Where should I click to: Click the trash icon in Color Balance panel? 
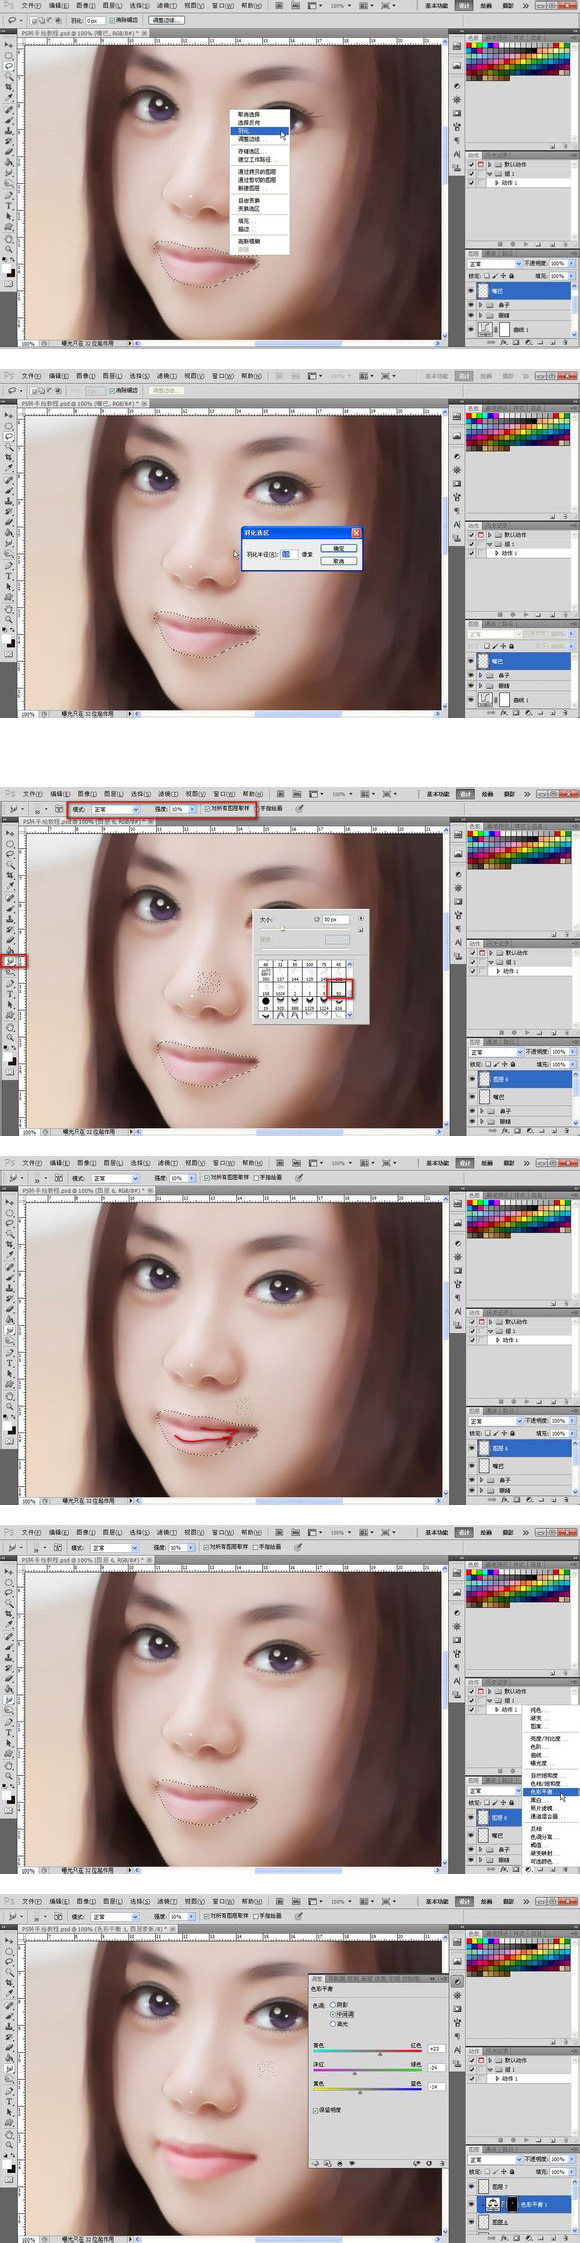443,2163
